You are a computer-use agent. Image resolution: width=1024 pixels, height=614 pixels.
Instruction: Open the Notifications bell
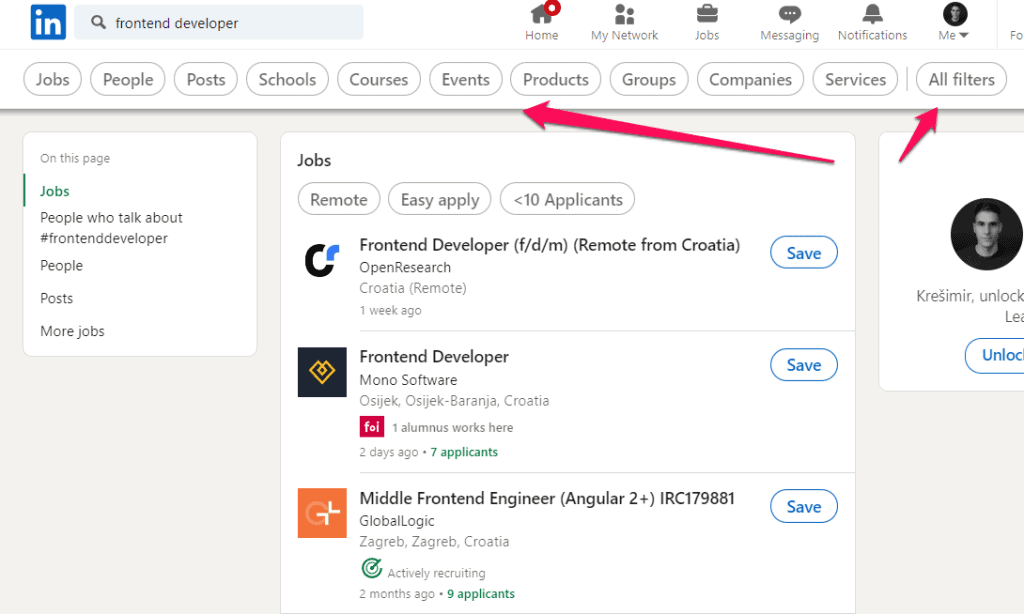click(872, 23)
